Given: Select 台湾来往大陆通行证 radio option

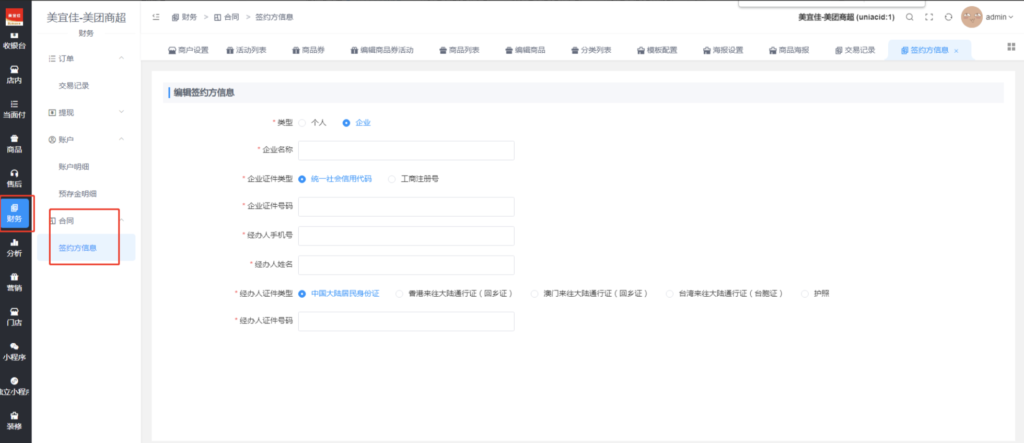Looking at the screenshot, I should [669, 293].
